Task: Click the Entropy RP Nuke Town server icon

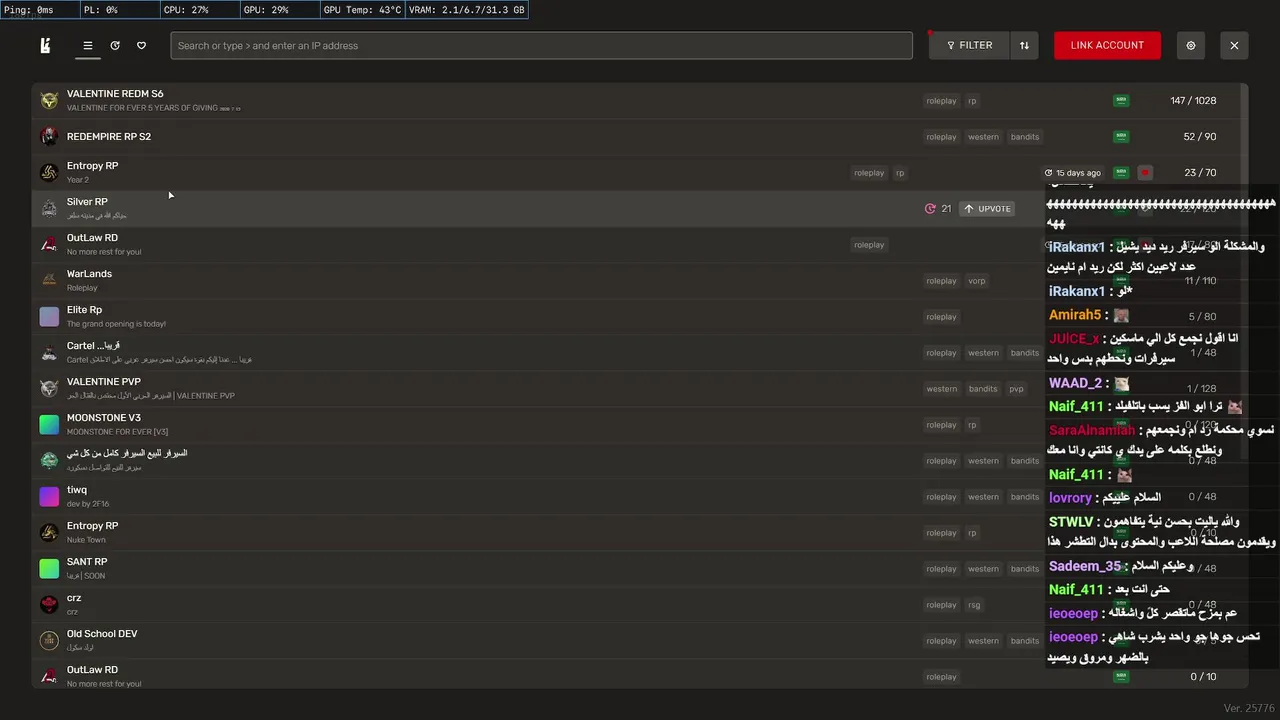Action: click(x=49, y=532)
